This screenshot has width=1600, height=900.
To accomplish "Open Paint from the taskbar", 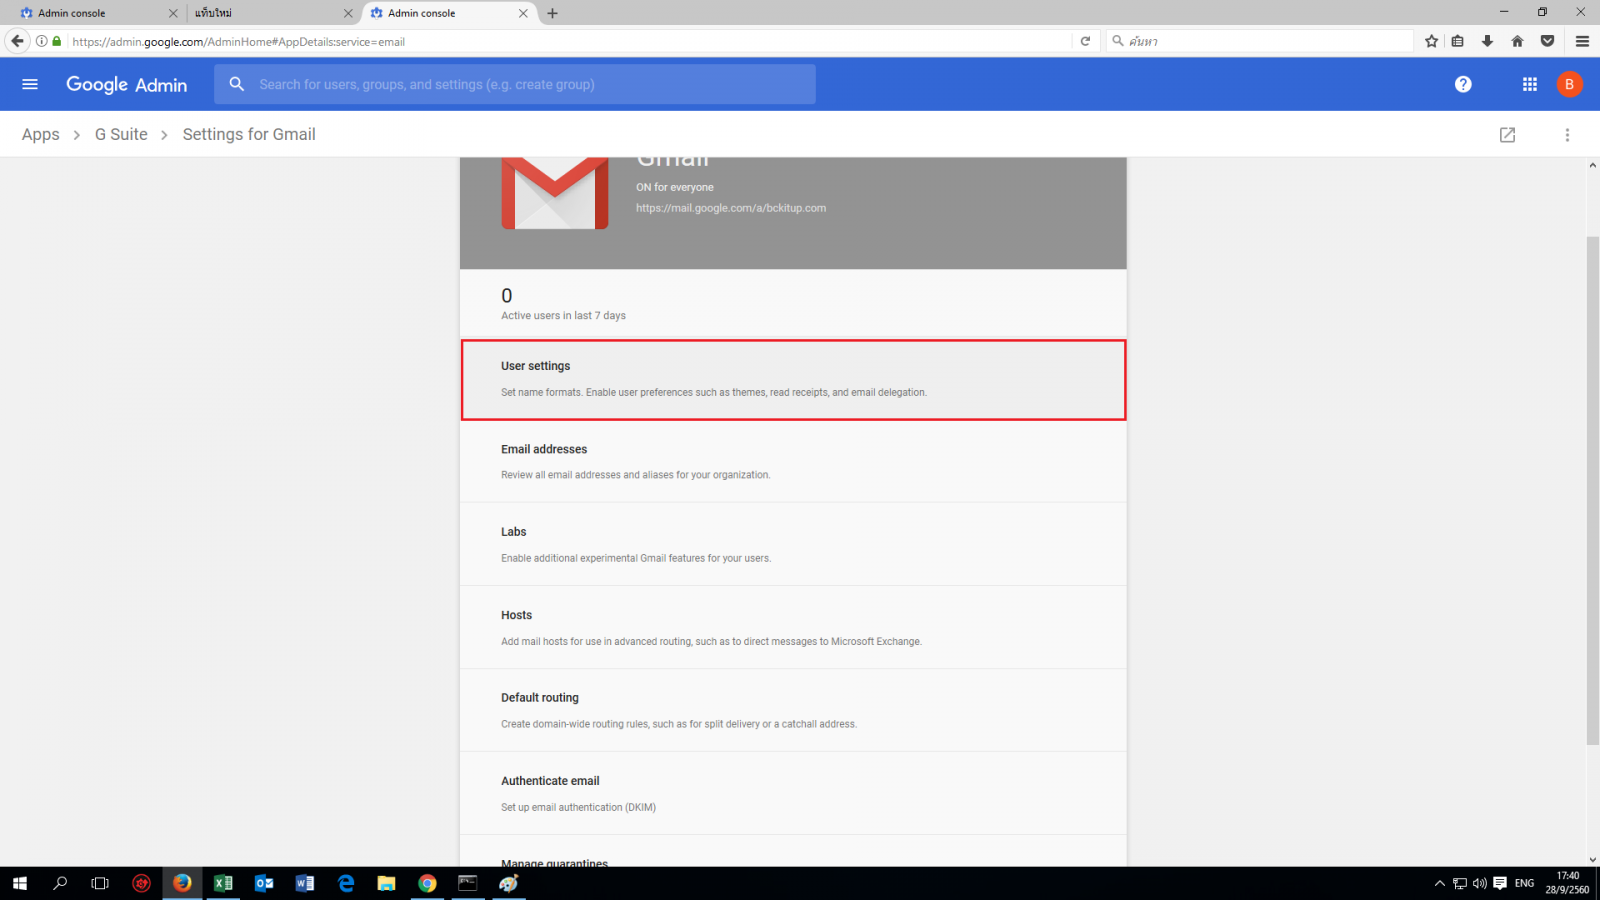I will 509,883.
